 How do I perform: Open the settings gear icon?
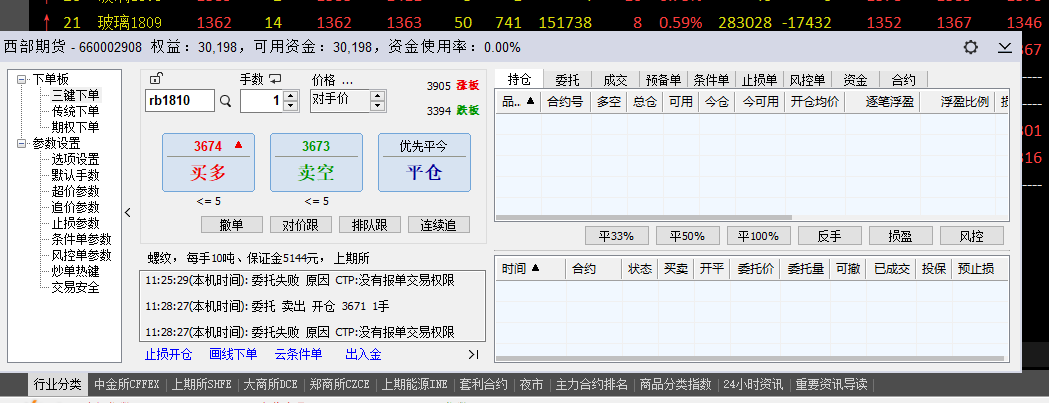[970, 47]
